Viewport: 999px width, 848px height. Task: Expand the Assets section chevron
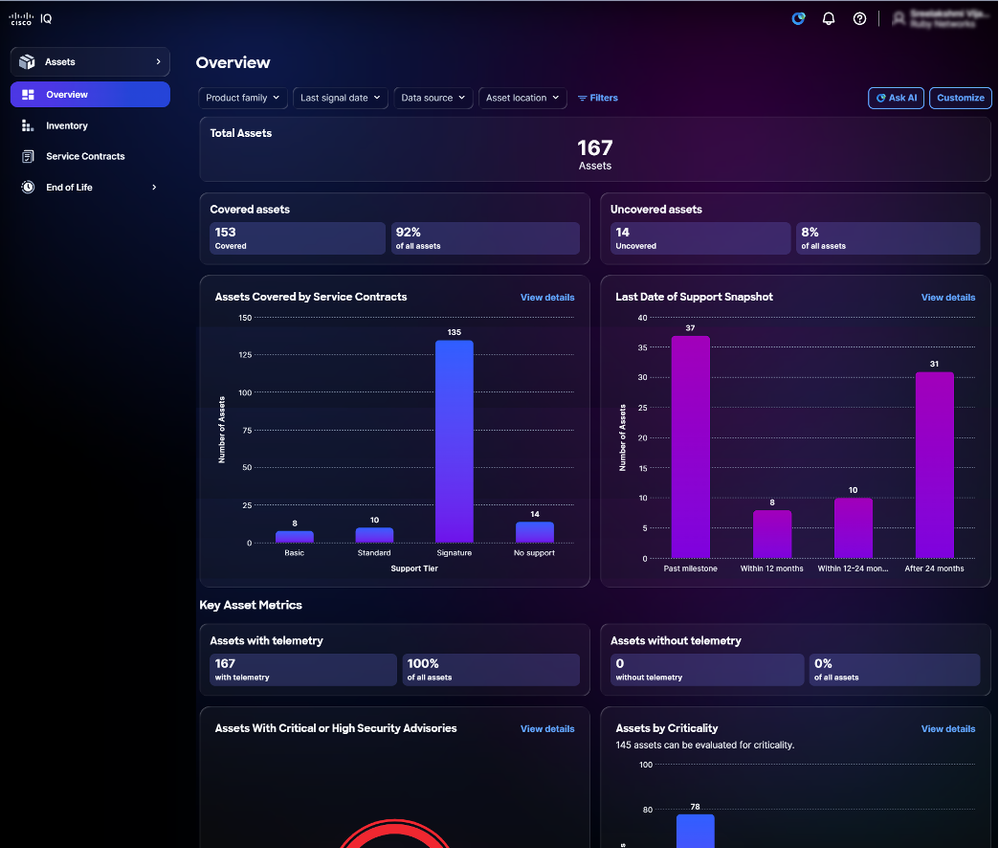[x=158, y=62]
